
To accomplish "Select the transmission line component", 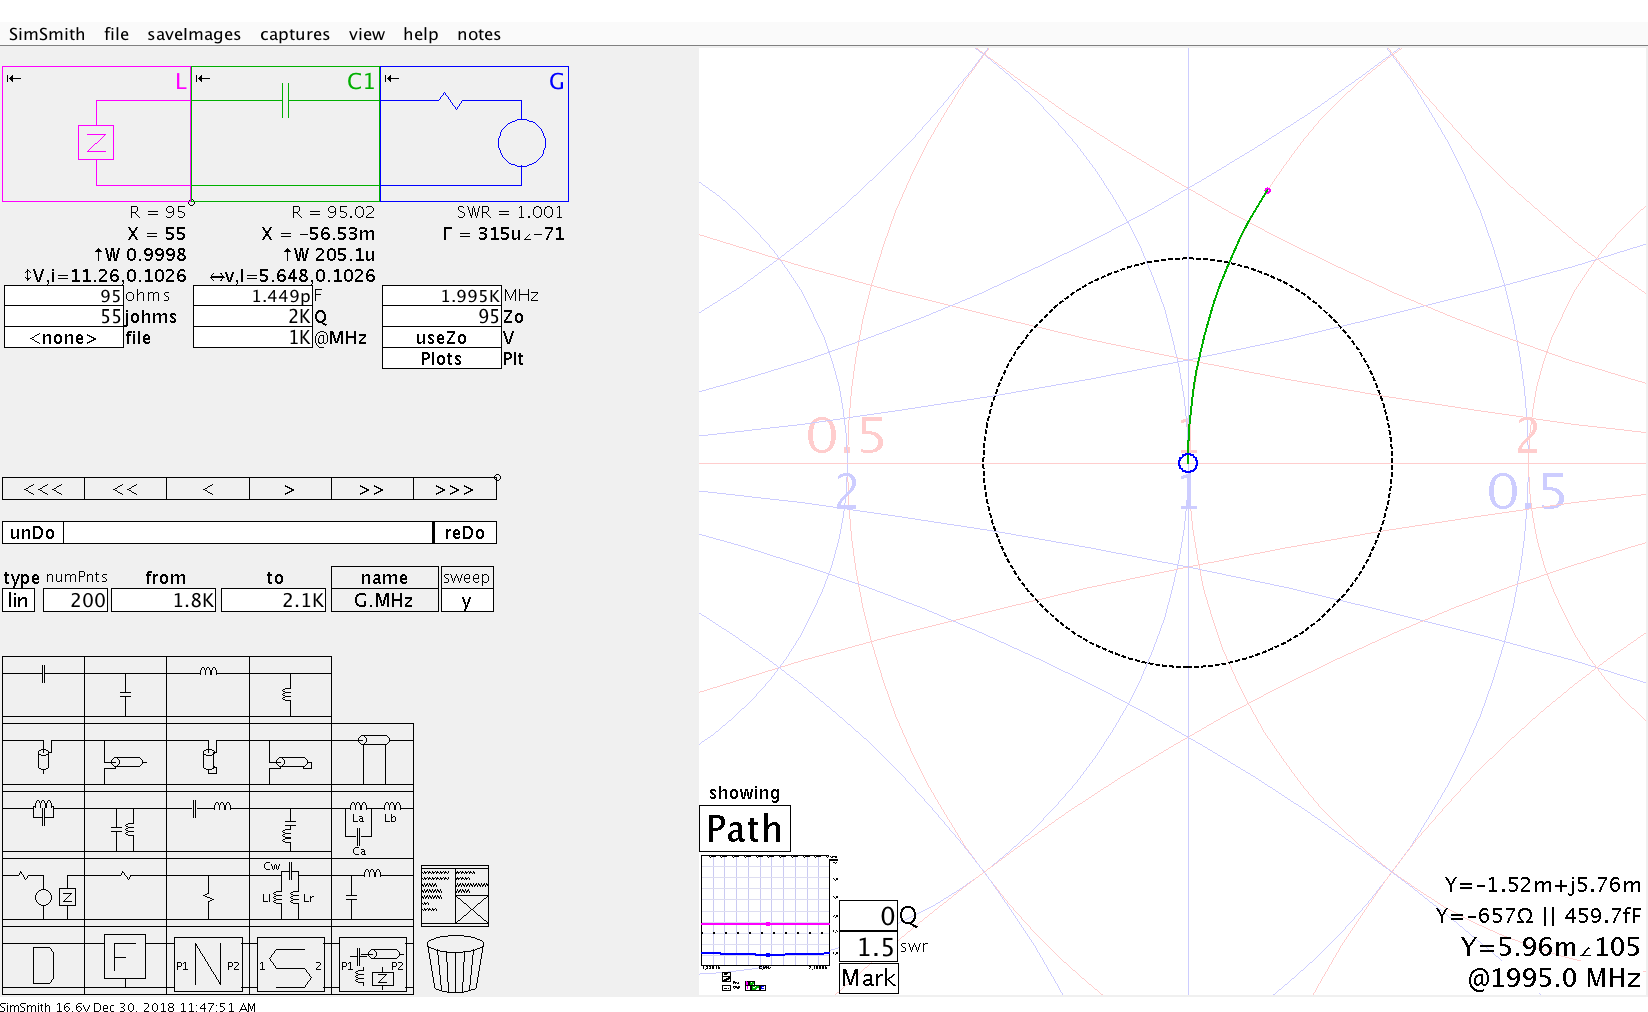I will click(372, 756).
